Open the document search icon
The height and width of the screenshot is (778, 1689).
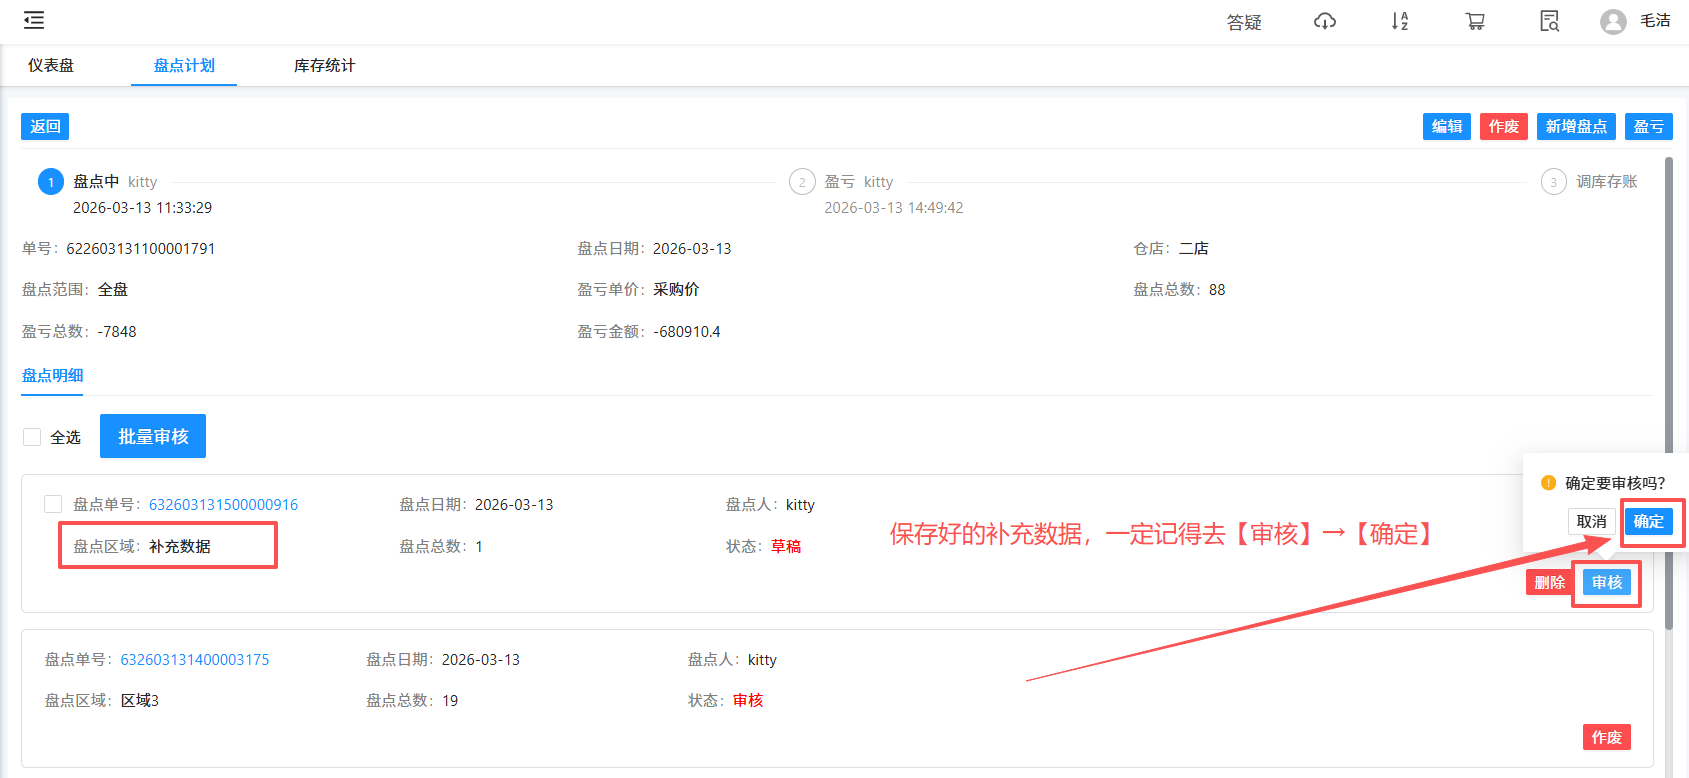(1549, 21)
